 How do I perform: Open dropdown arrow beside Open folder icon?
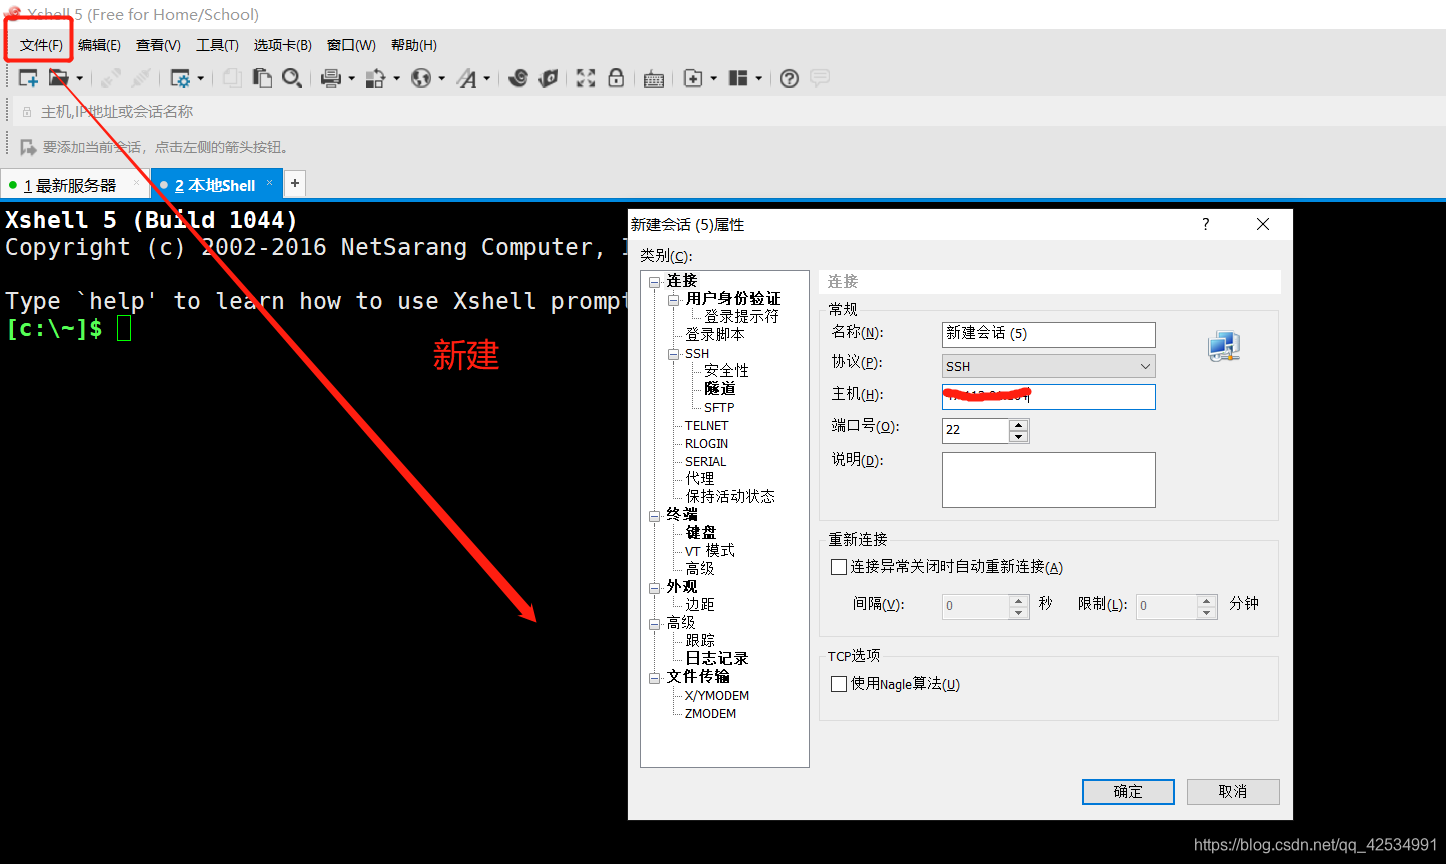point(79,78)
